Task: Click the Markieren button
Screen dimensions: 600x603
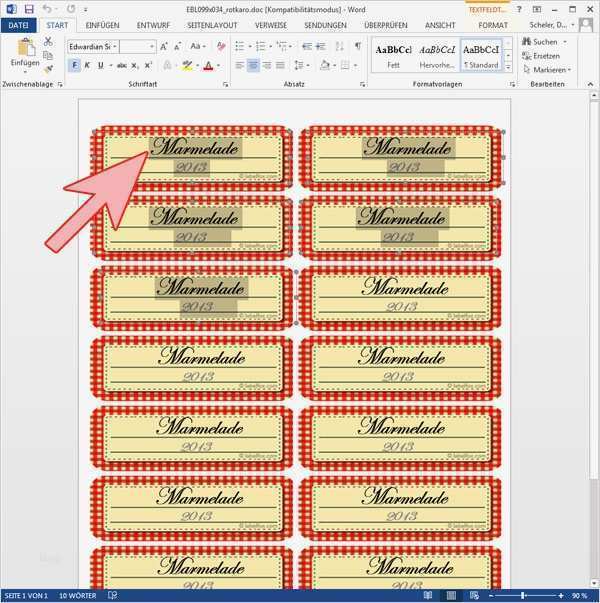Action: click(547, 70)
